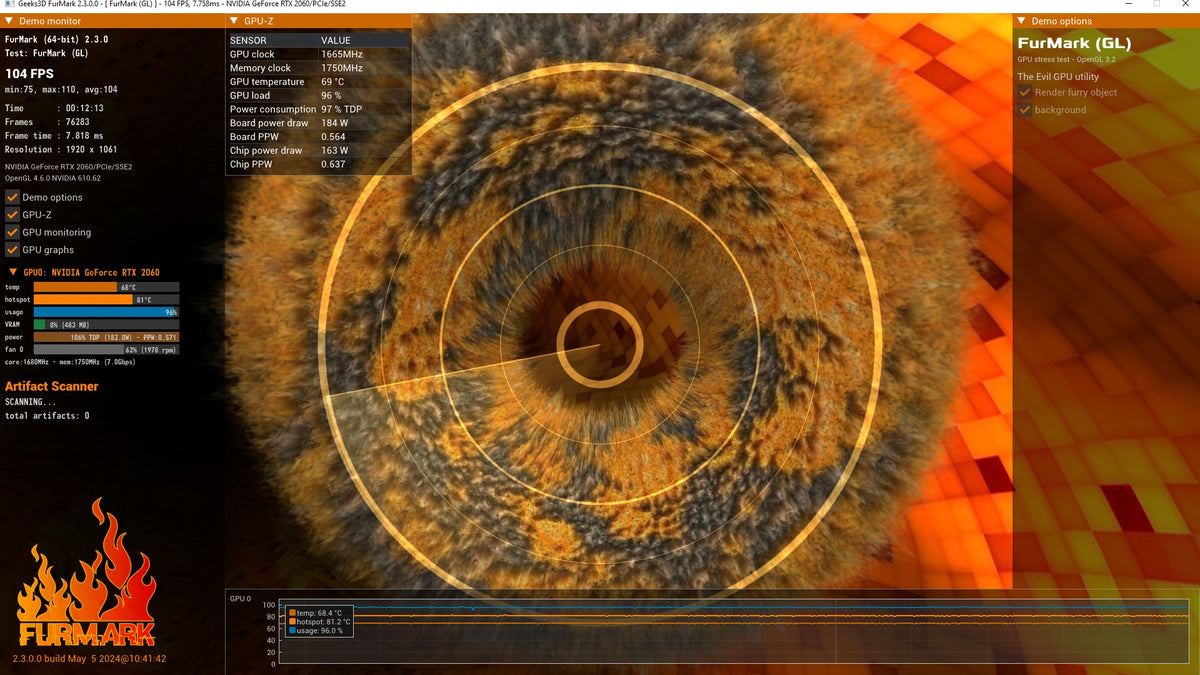1200x675 pixels.
Task: Click the Demo monitor panel title
Action: (50, 21)
